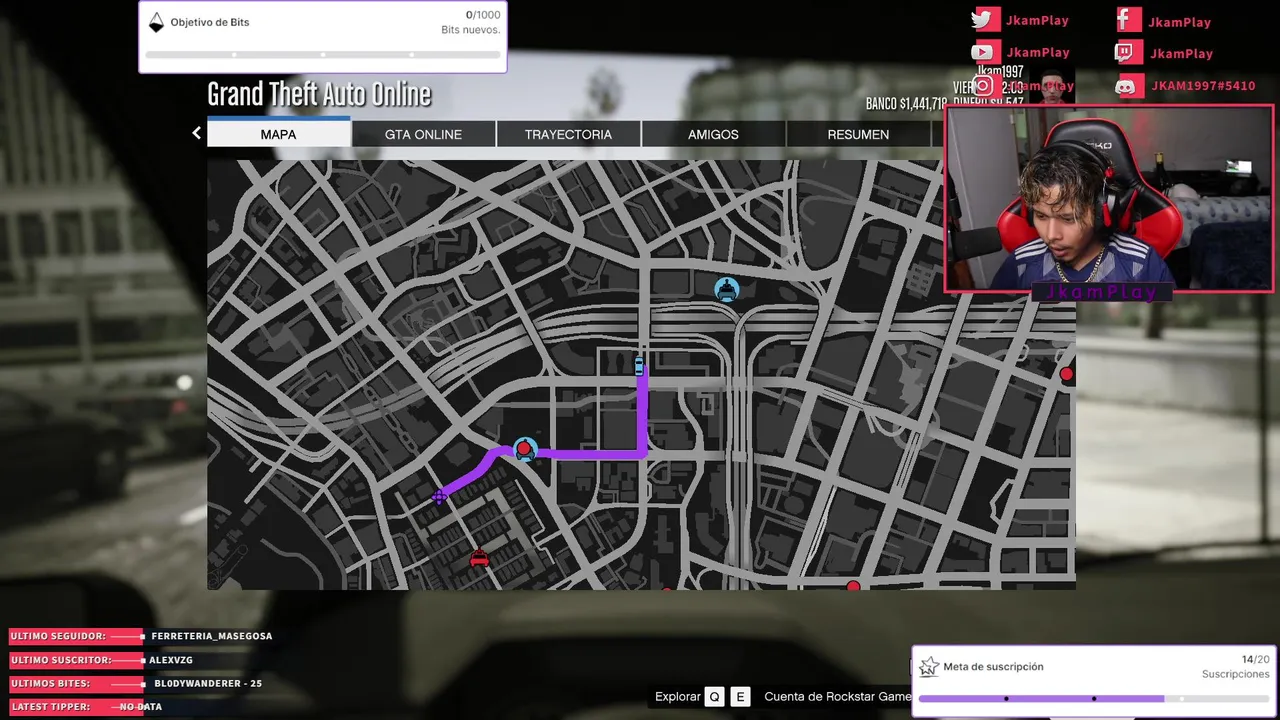Click the Facebook icon in overlay

click(x=1128, y=20)
